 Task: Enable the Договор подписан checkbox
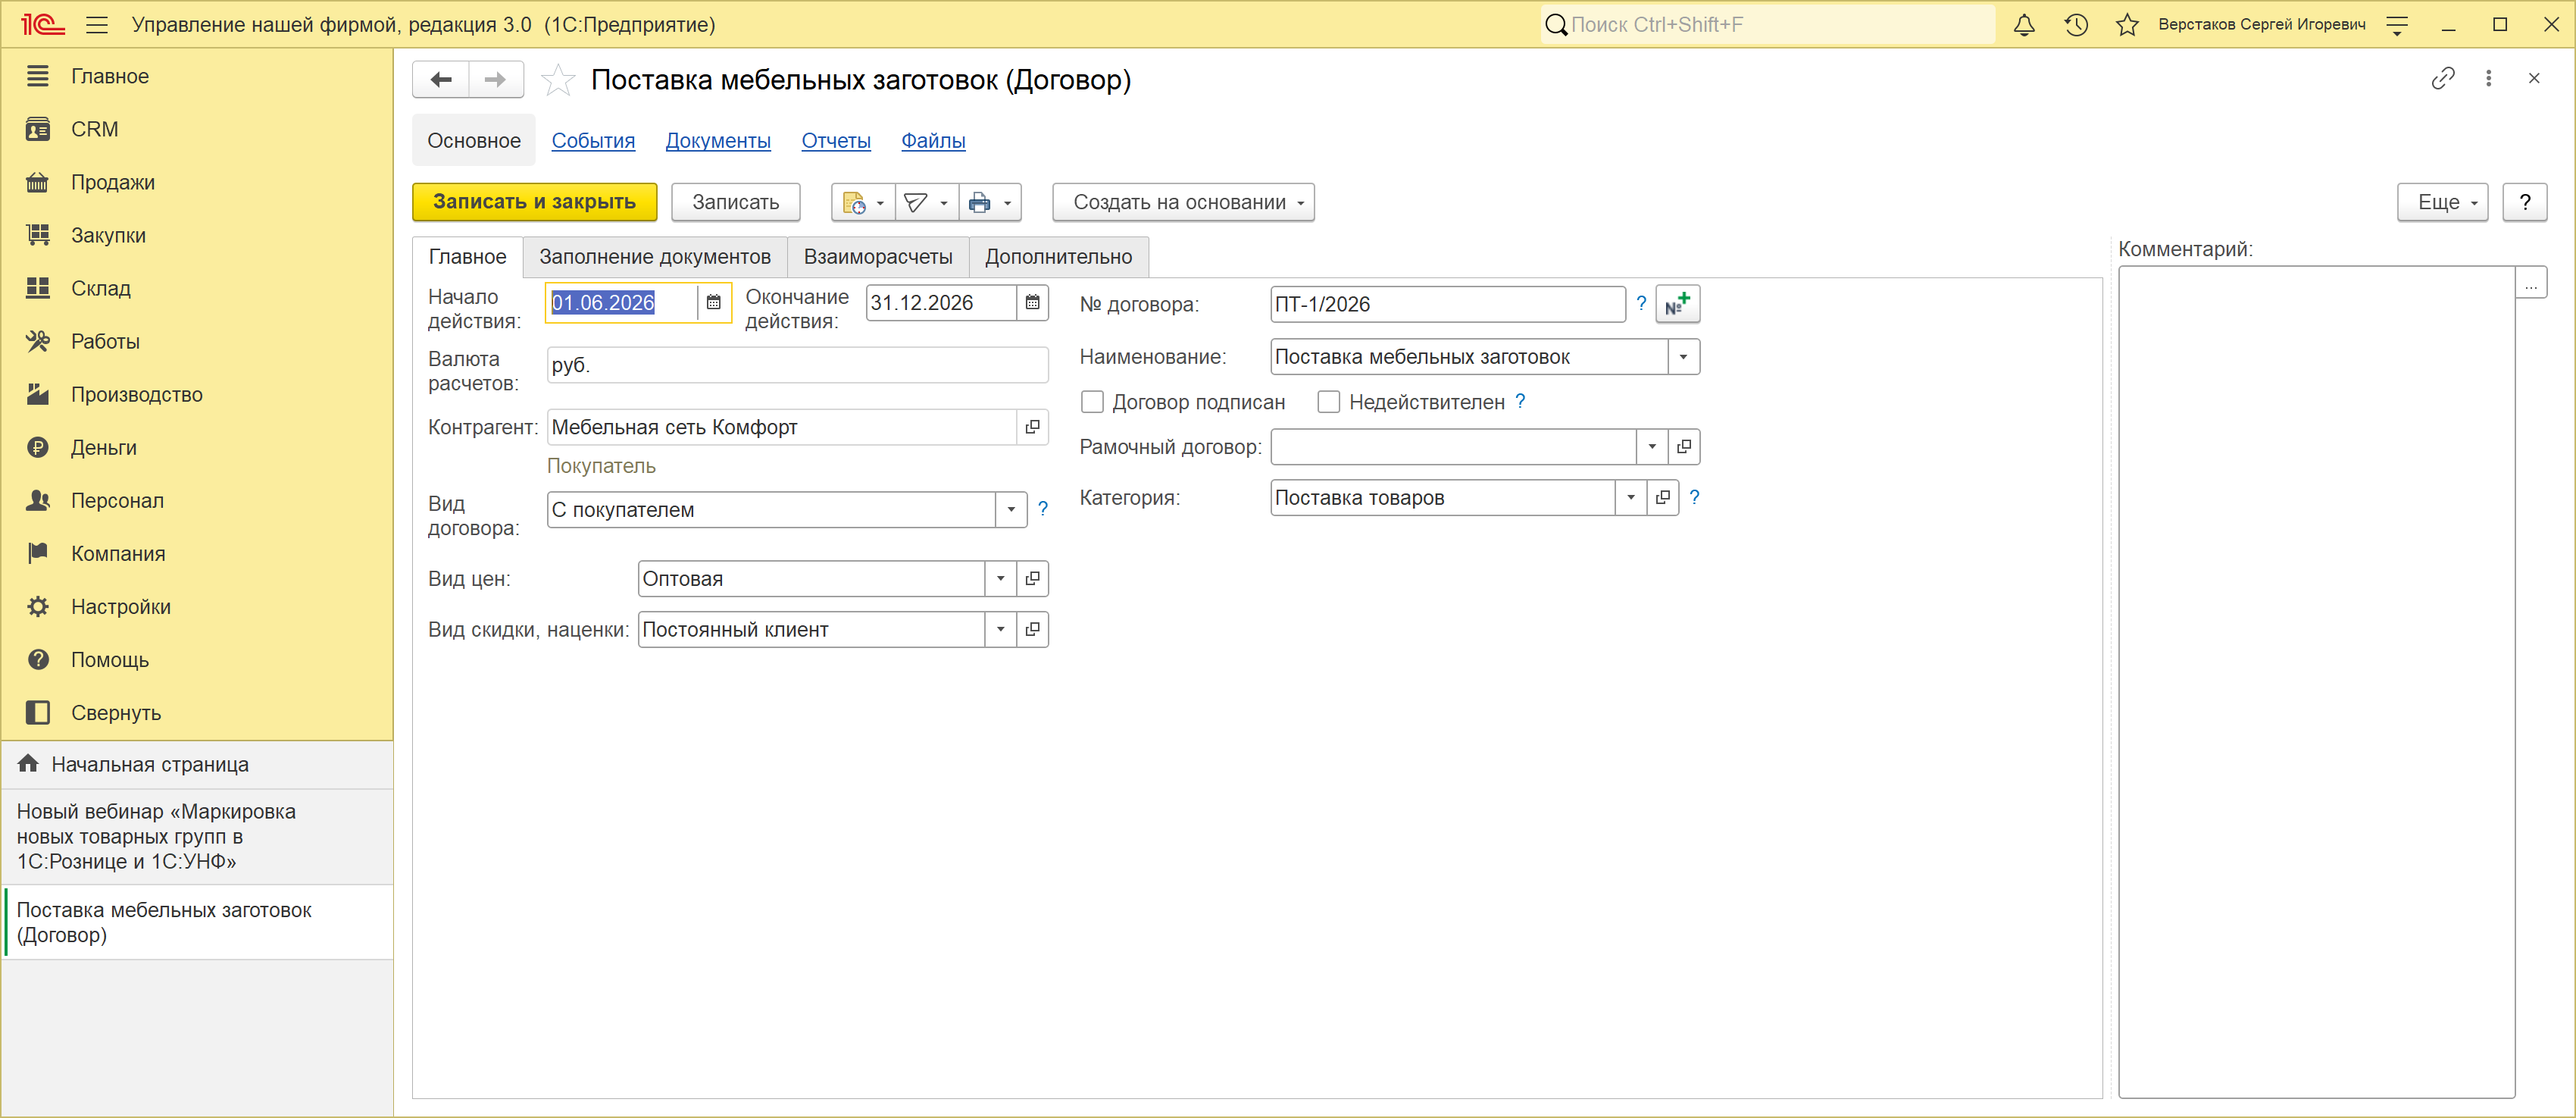pyautogui.click(x=1092, y=402)
